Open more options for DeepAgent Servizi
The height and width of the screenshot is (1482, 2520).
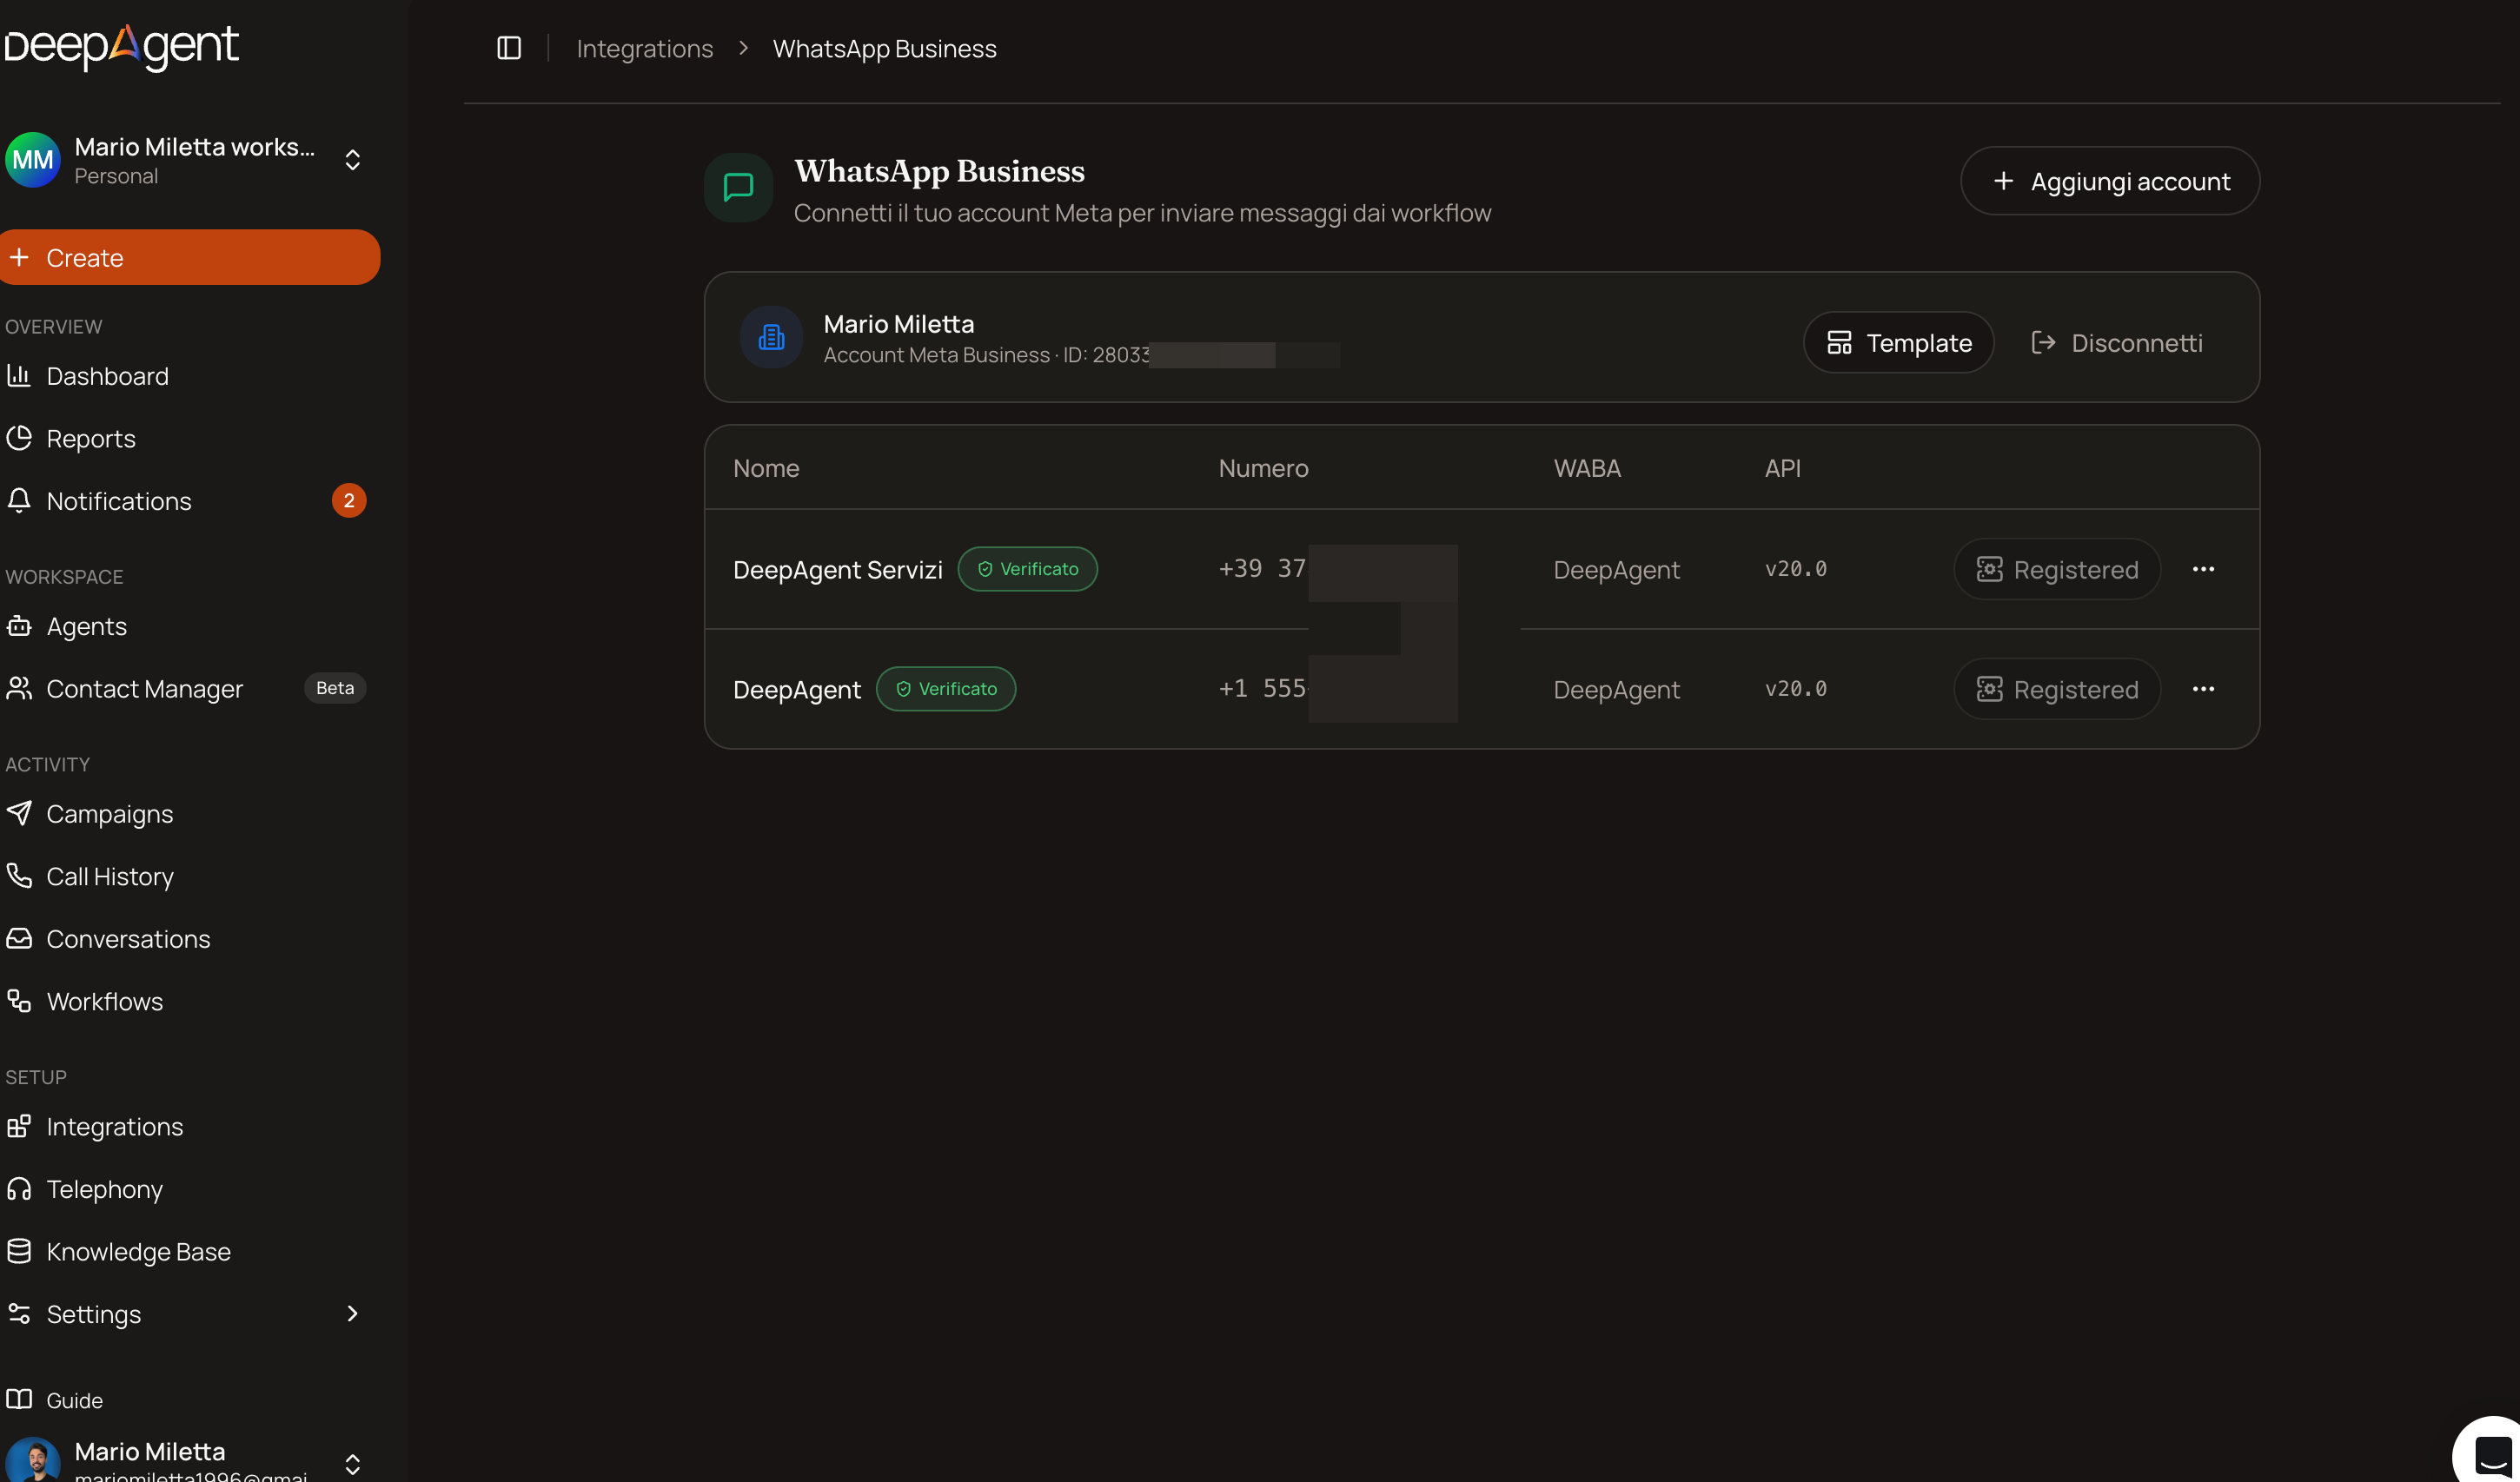click(x=2203, y=569)
